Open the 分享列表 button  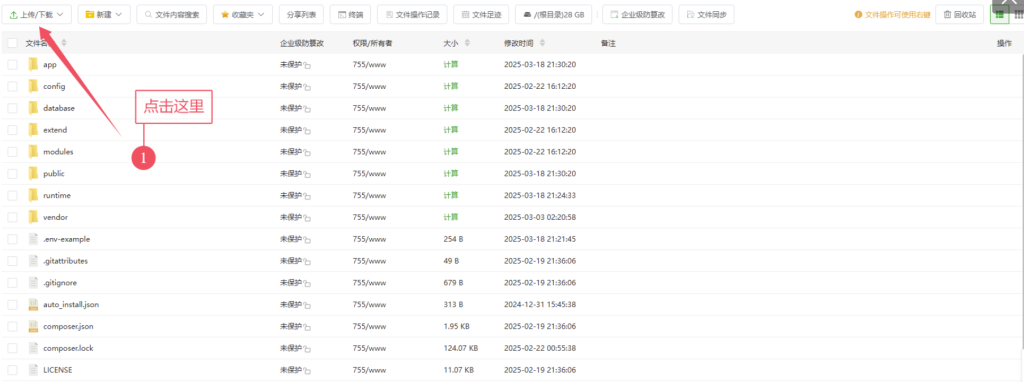(301, 14)
